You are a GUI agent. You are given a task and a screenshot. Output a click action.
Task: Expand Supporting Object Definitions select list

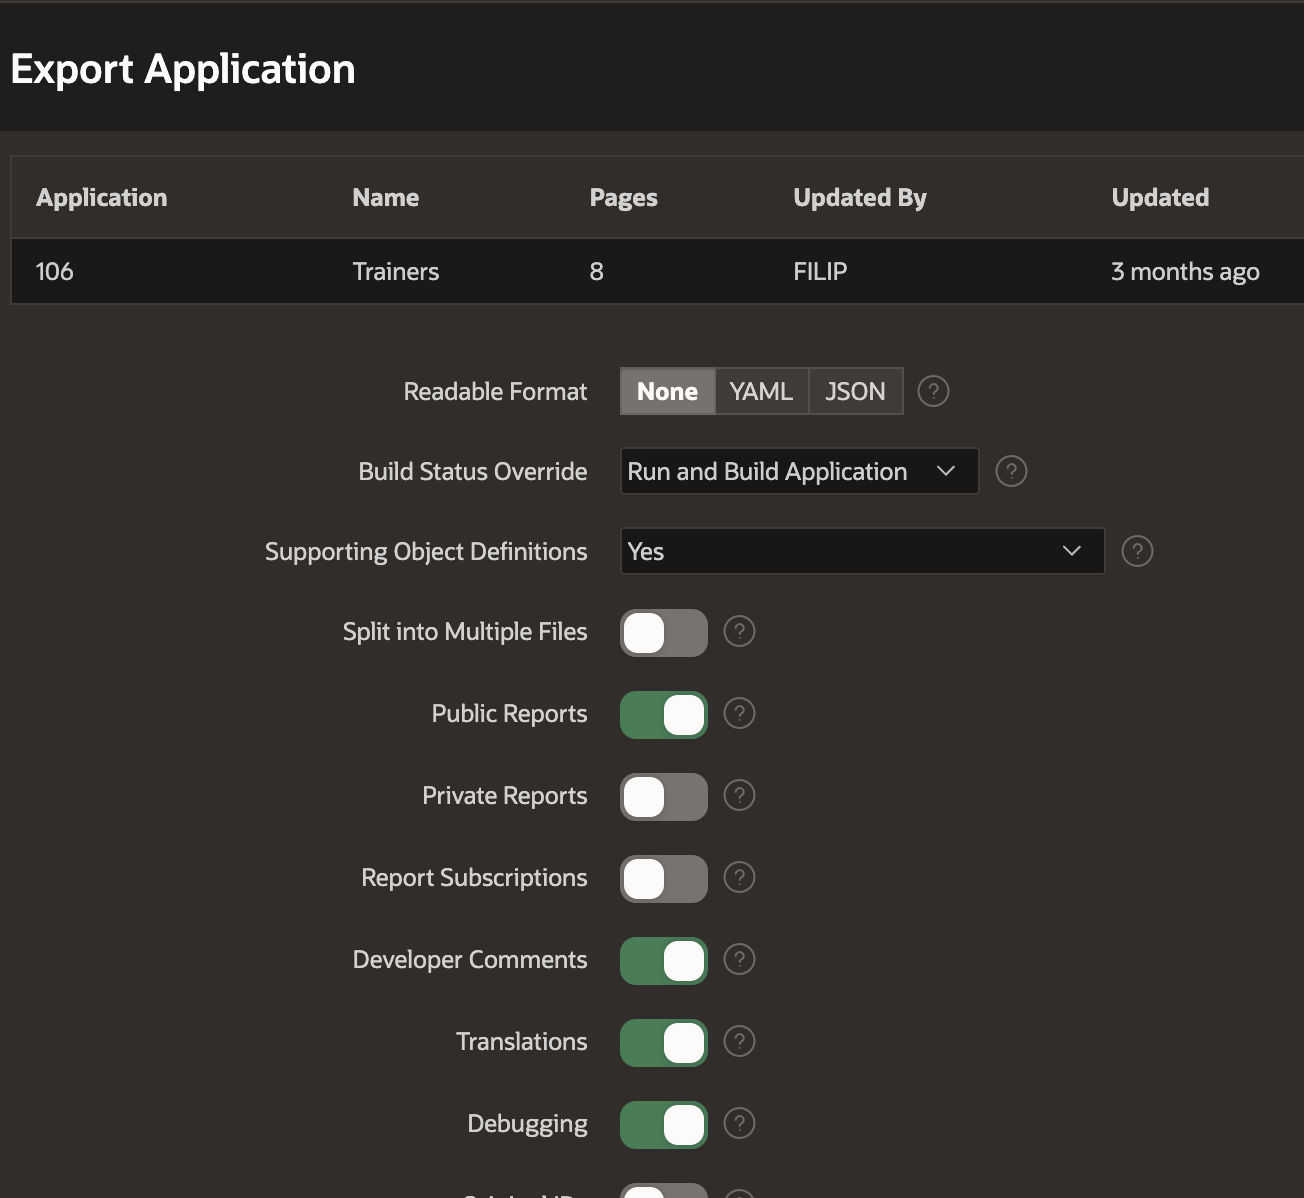861,551
